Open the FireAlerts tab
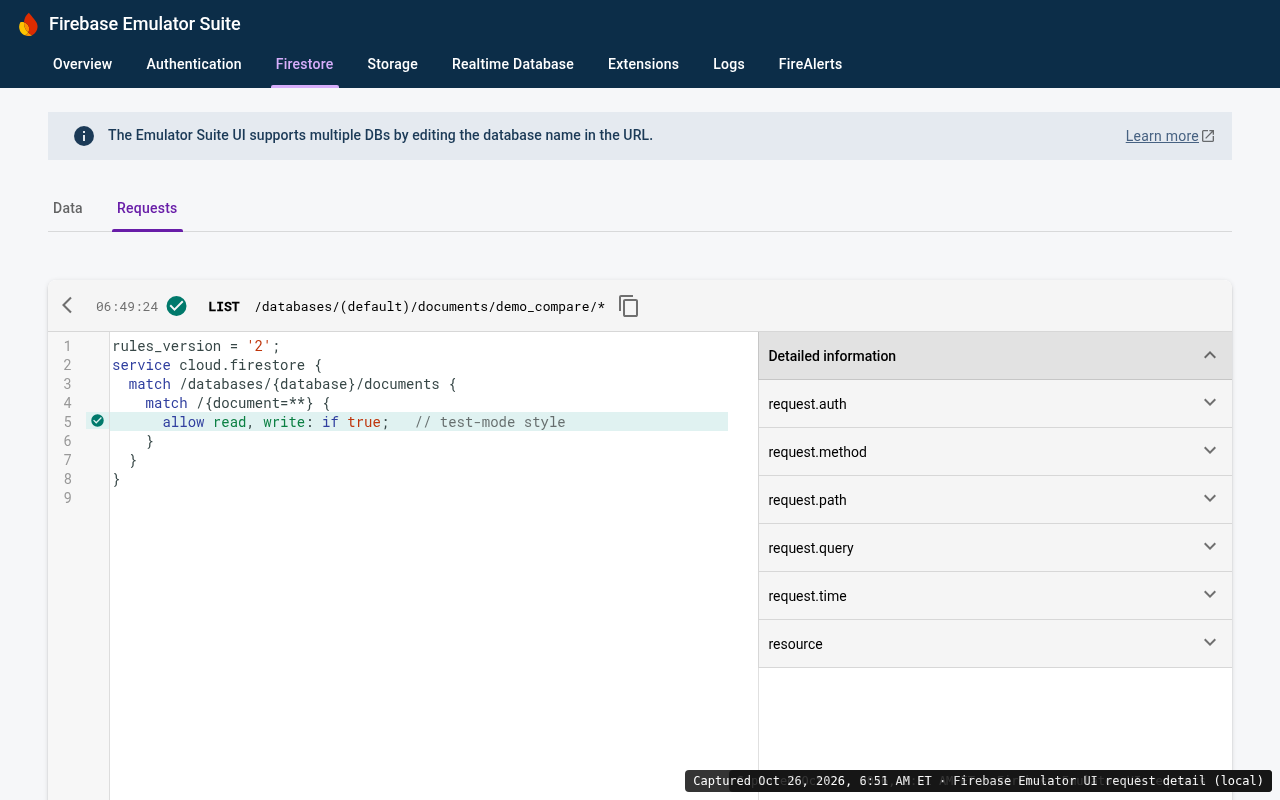The image size is (1280, 800). 810,64
